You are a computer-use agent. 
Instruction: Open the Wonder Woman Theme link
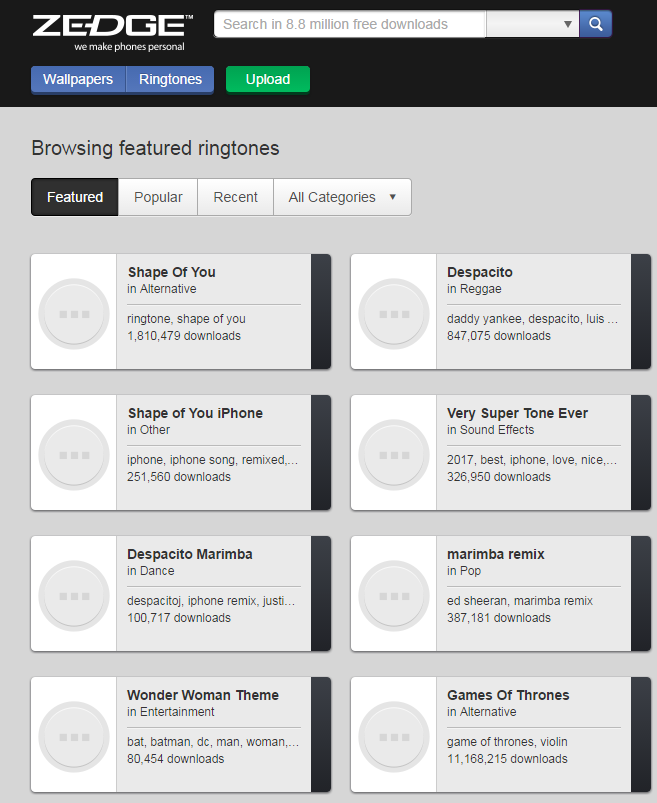pyautogui.click(x=203, y=695)
